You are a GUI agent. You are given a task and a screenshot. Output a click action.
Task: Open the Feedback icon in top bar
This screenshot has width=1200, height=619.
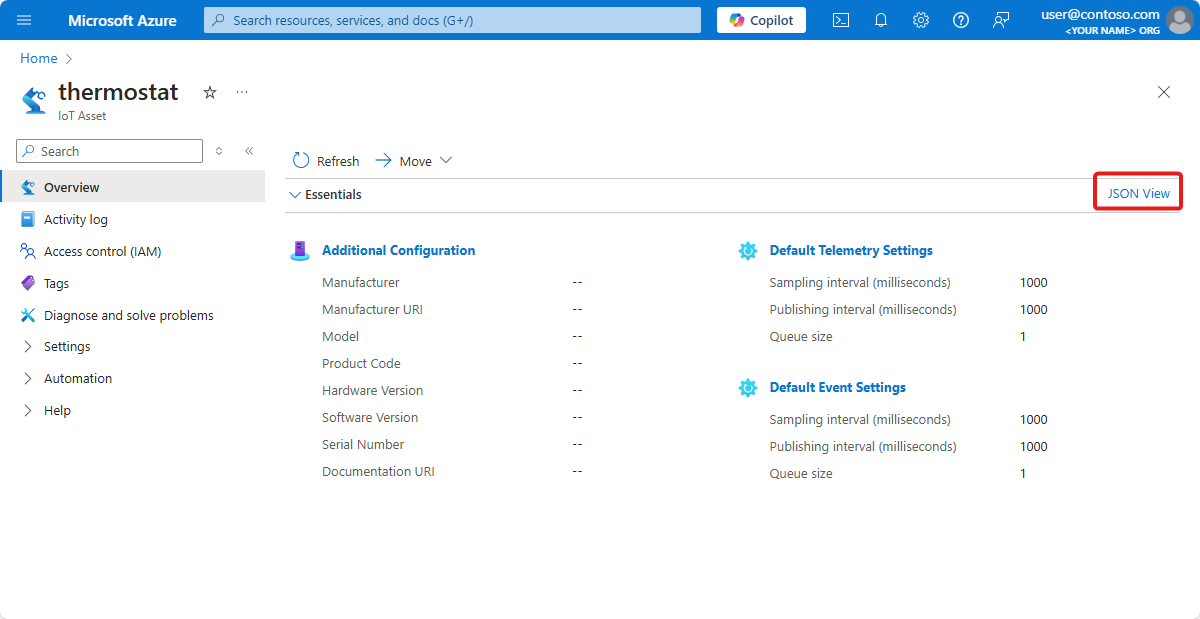(x=1001, y=20)
